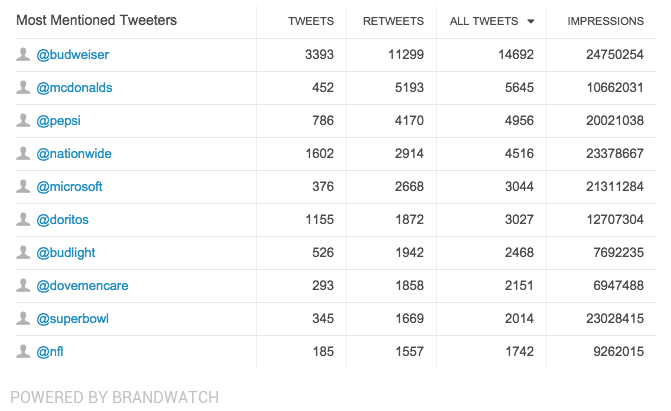Select the avatar icon next to @microsoft
The height and width of the screenshot is (411, 671).
23,186
